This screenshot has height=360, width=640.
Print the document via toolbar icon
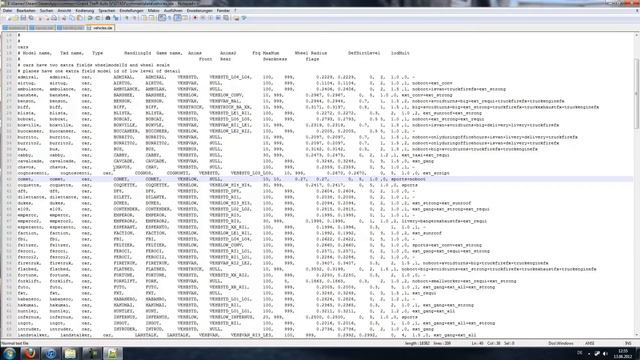pyautogui.click(x=54, y=18)
